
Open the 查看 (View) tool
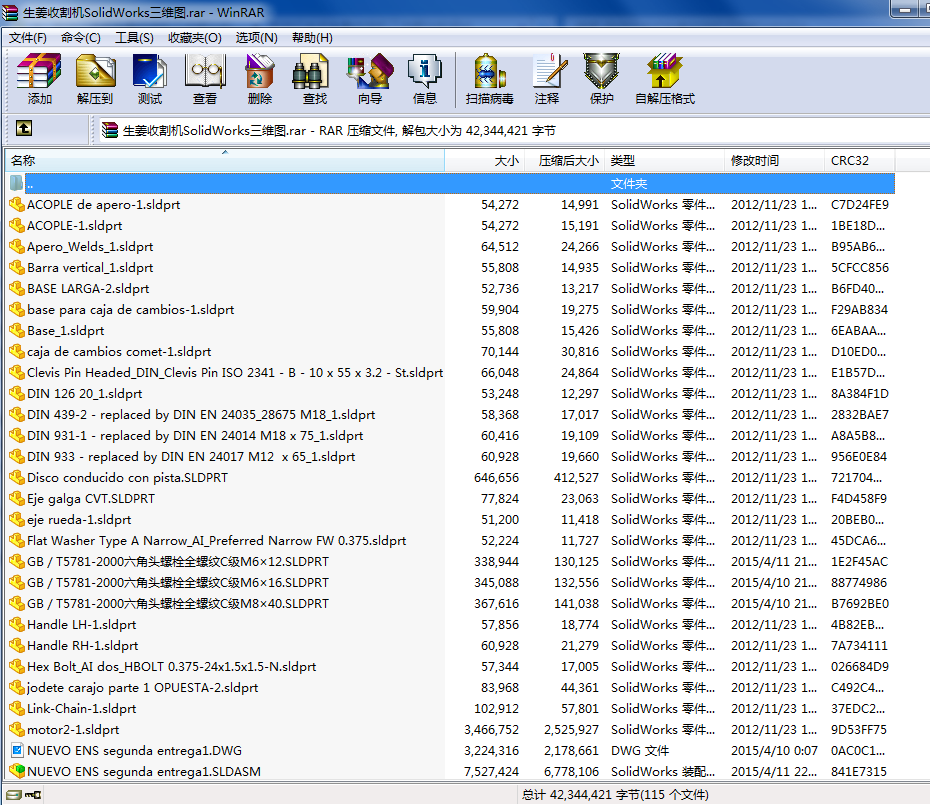coord(205,79)
